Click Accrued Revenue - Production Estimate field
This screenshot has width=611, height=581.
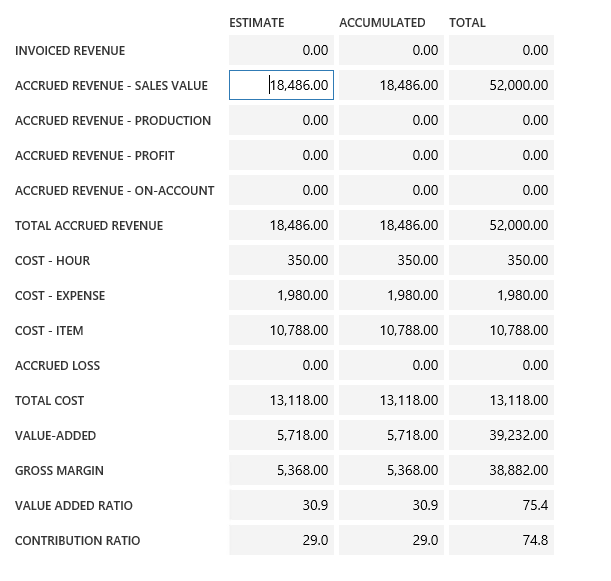click(x=281, y=120)
